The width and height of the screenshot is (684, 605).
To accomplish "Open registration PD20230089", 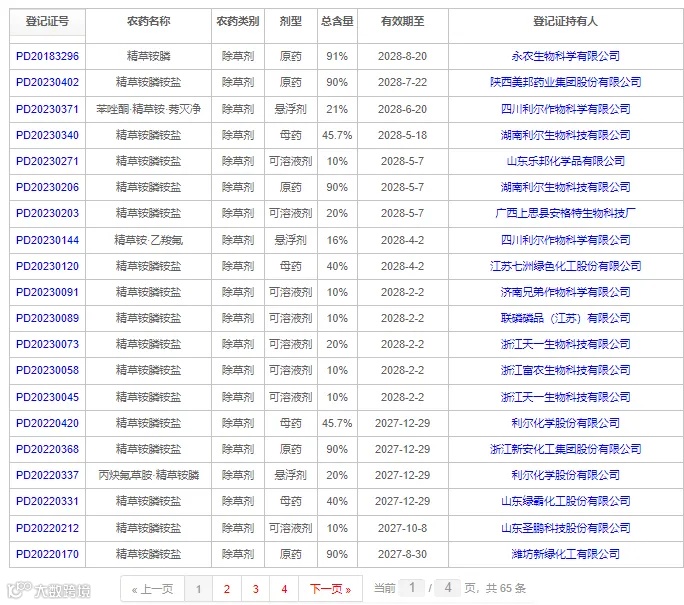I will pos(48,318).
